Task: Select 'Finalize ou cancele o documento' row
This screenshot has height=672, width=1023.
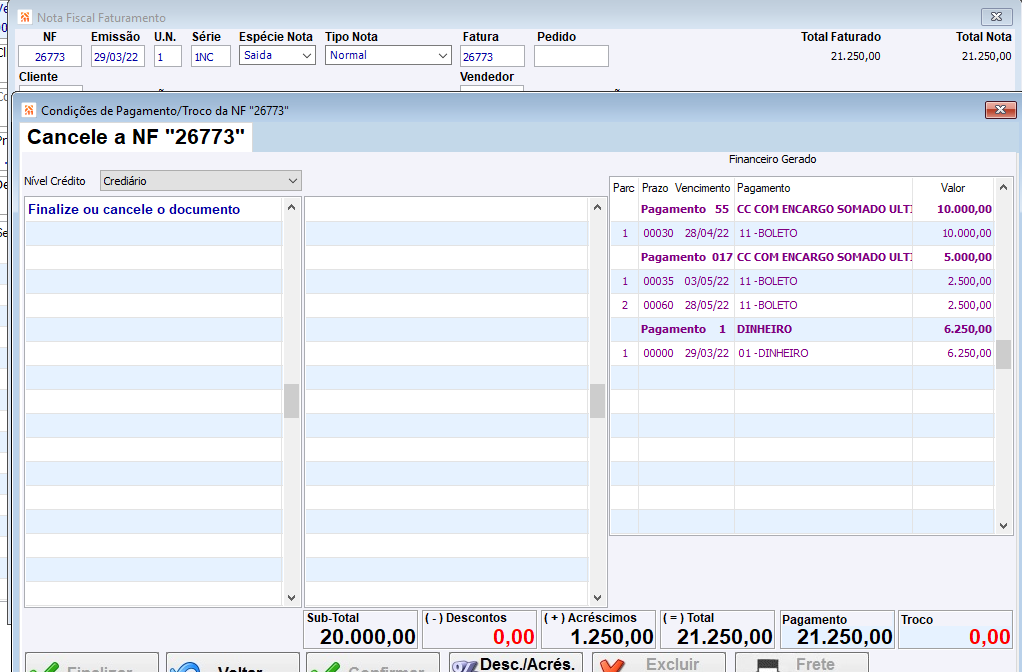Action: 154,209
